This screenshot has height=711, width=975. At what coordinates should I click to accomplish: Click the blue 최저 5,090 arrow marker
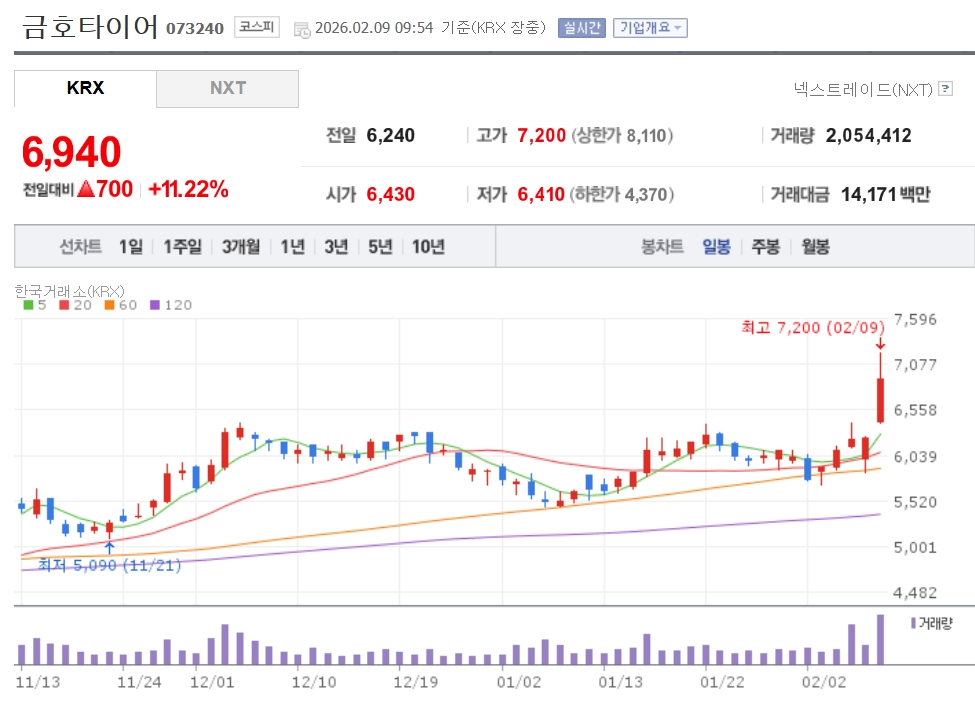[109, 548]
